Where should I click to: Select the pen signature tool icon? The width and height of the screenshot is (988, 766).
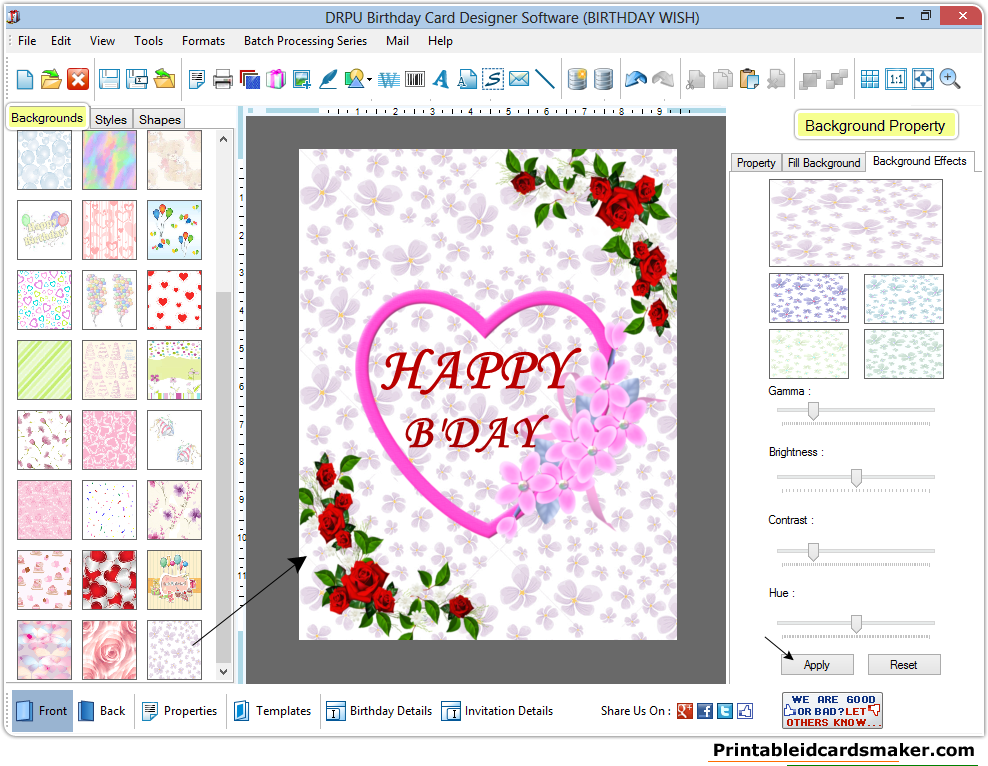(x=328, y=79)
